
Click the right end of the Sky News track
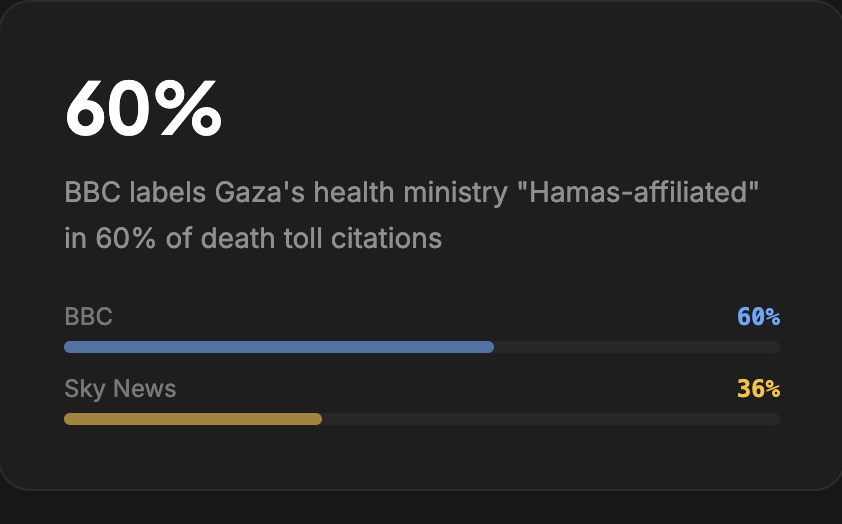tap(774, 419)
